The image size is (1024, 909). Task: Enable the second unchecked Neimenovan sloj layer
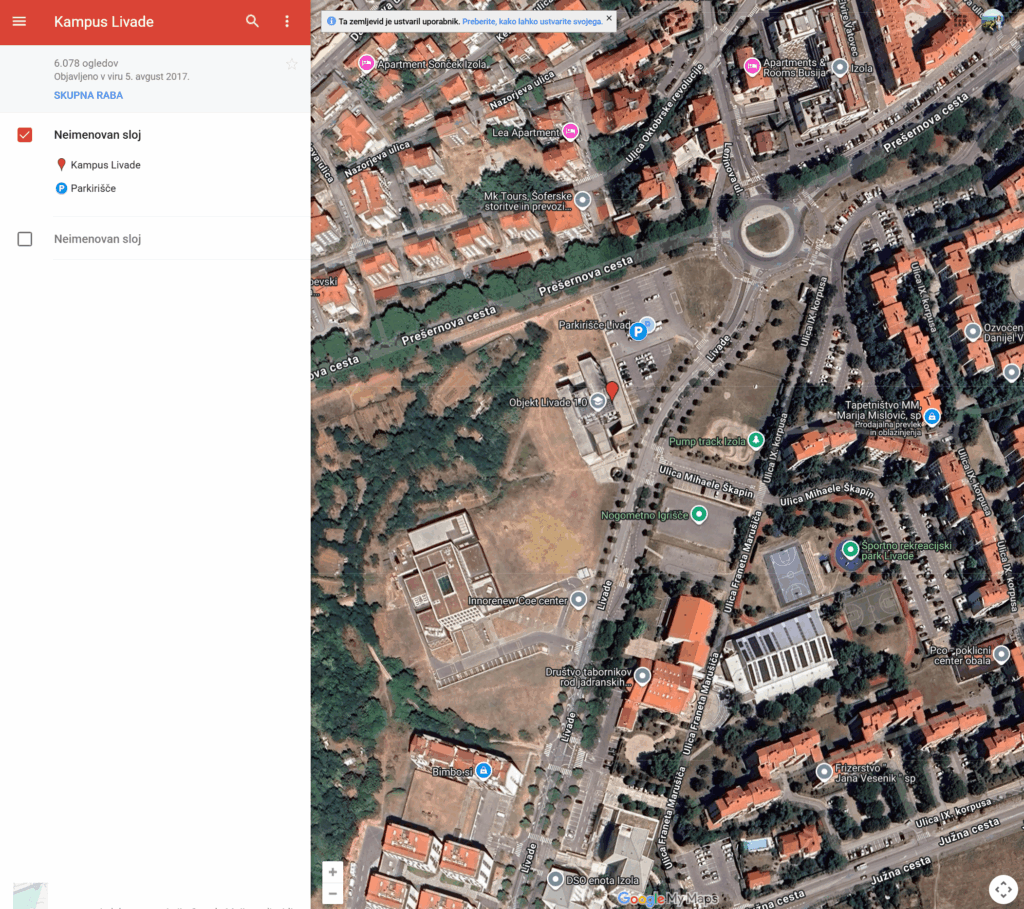[25, 239]
